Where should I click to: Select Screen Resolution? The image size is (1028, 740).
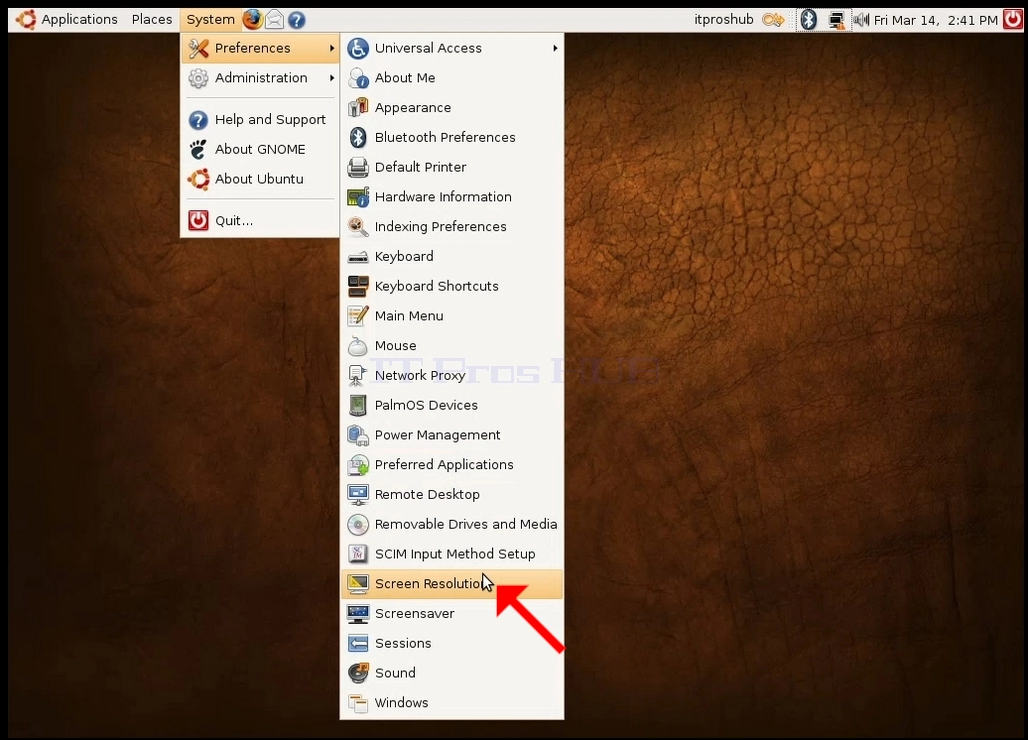click(452, 584)
